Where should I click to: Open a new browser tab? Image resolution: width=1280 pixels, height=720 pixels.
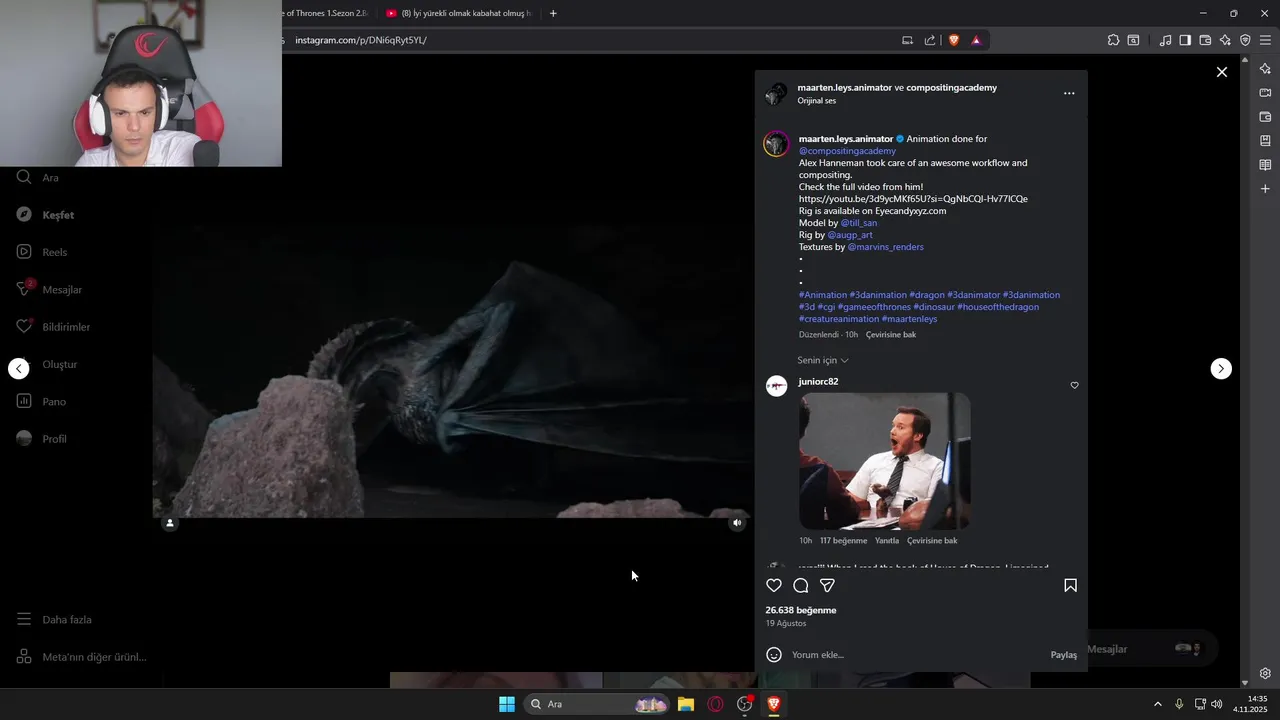coord(553,13)
